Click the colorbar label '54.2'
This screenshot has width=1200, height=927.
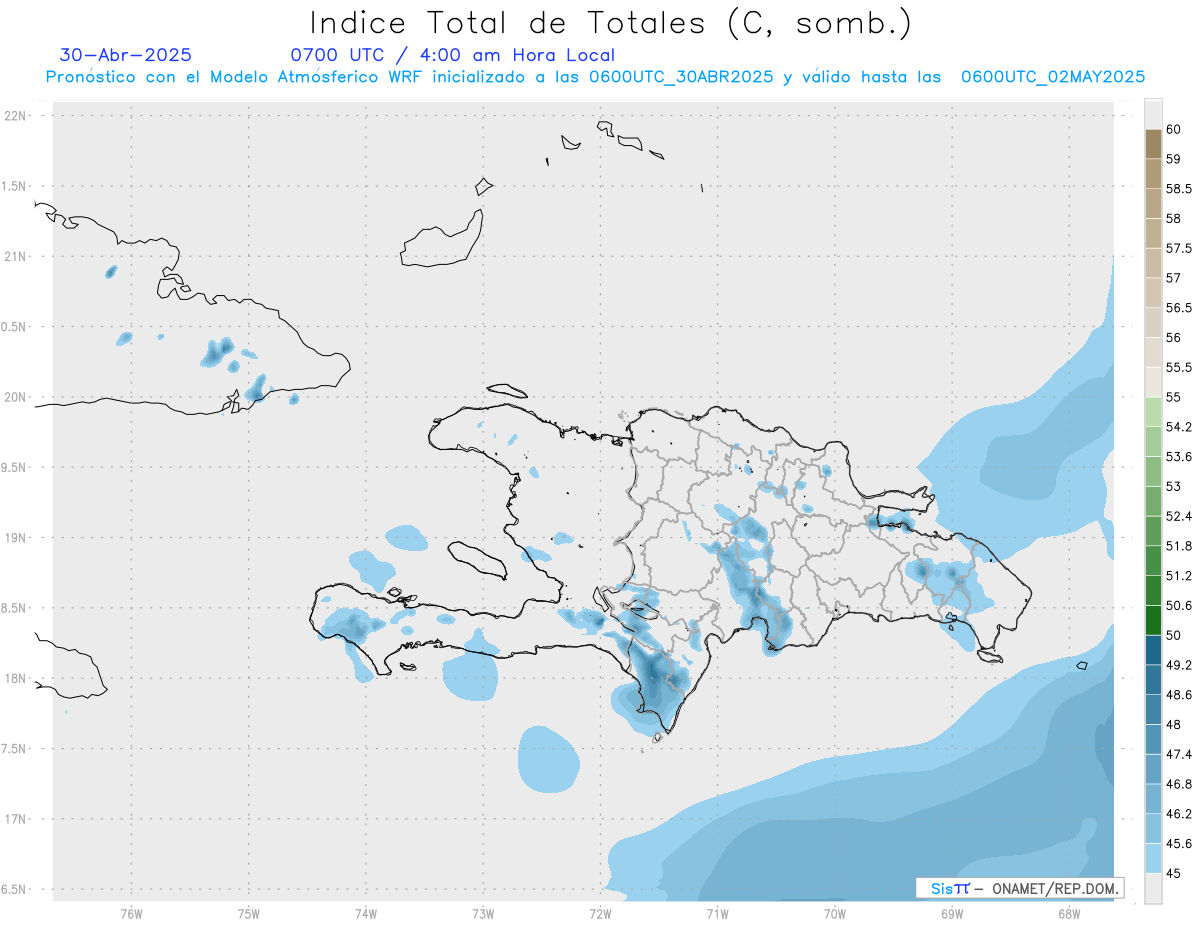click(1179, 427)
